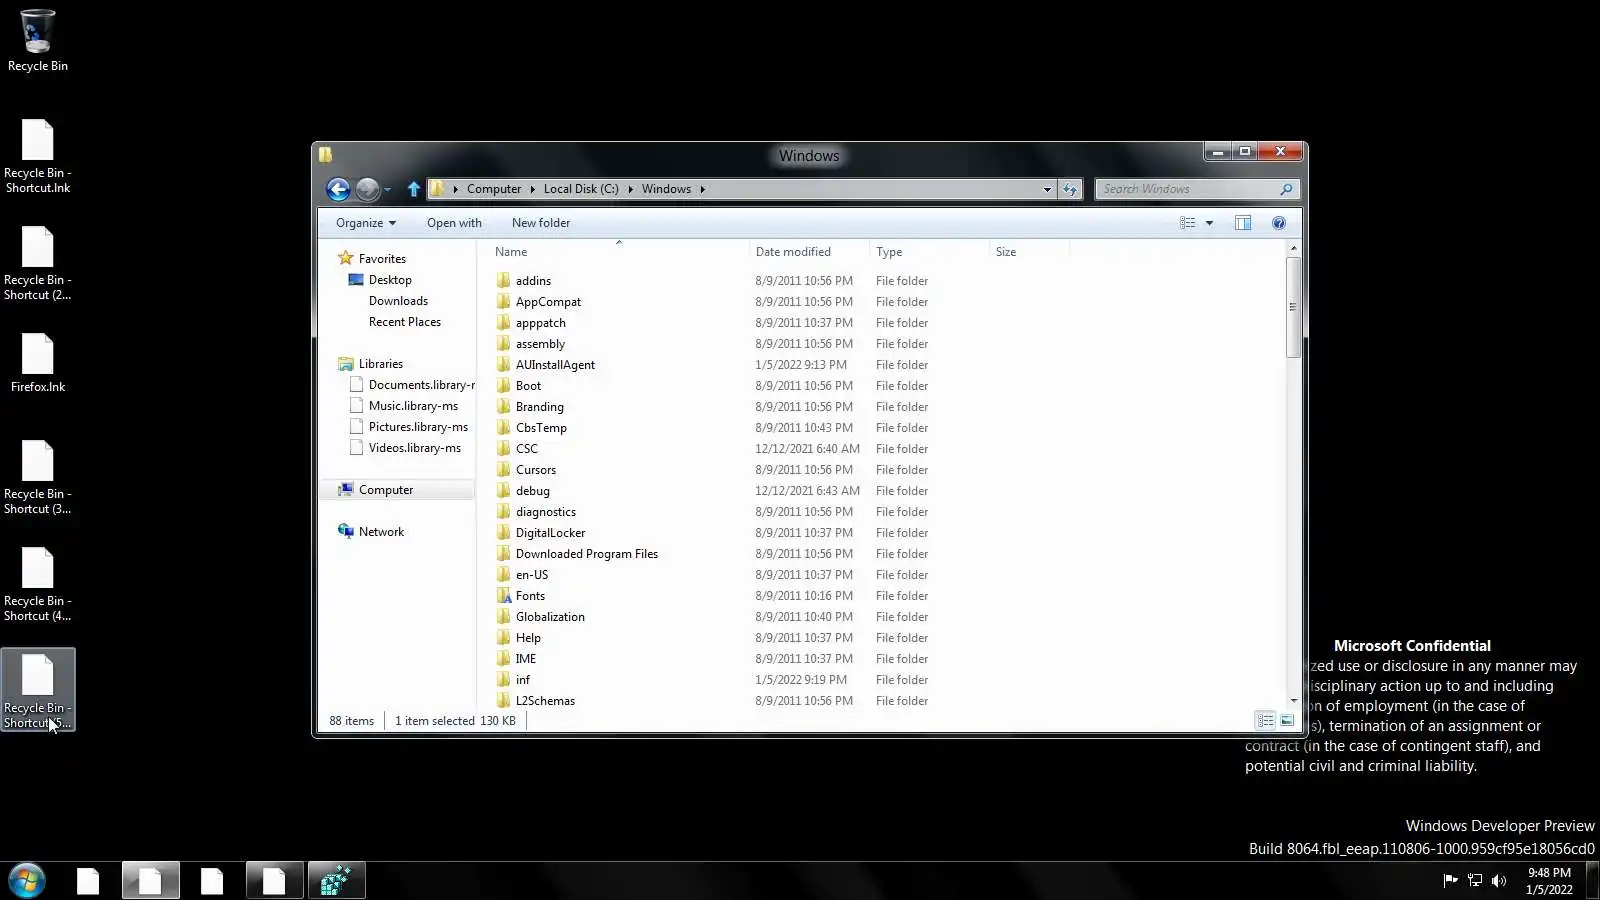The height and width of the screenshot is (900, 1600).
Task: Click the Action Center flag tray icon
Action: click(x=1450, y=880)
